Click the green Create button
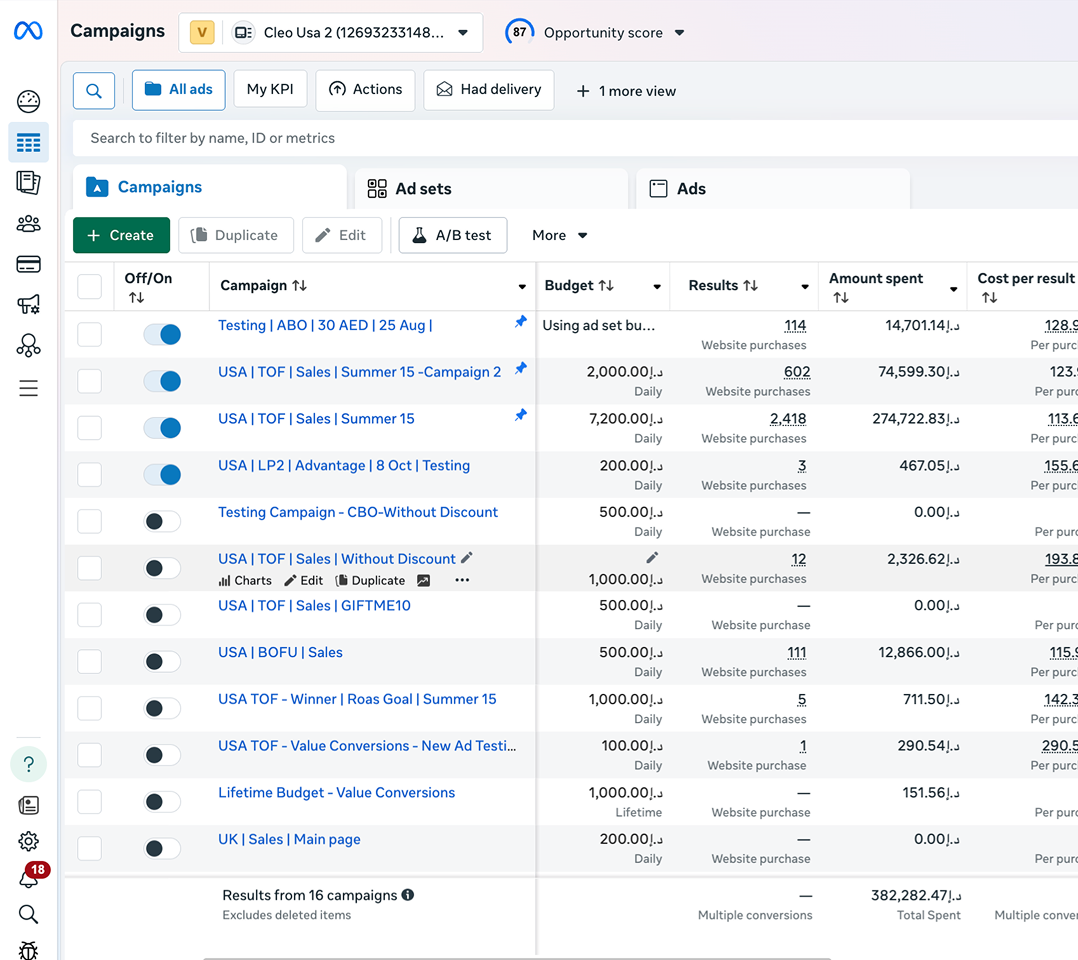The image size is (1078, 960). tap(121, 235)
